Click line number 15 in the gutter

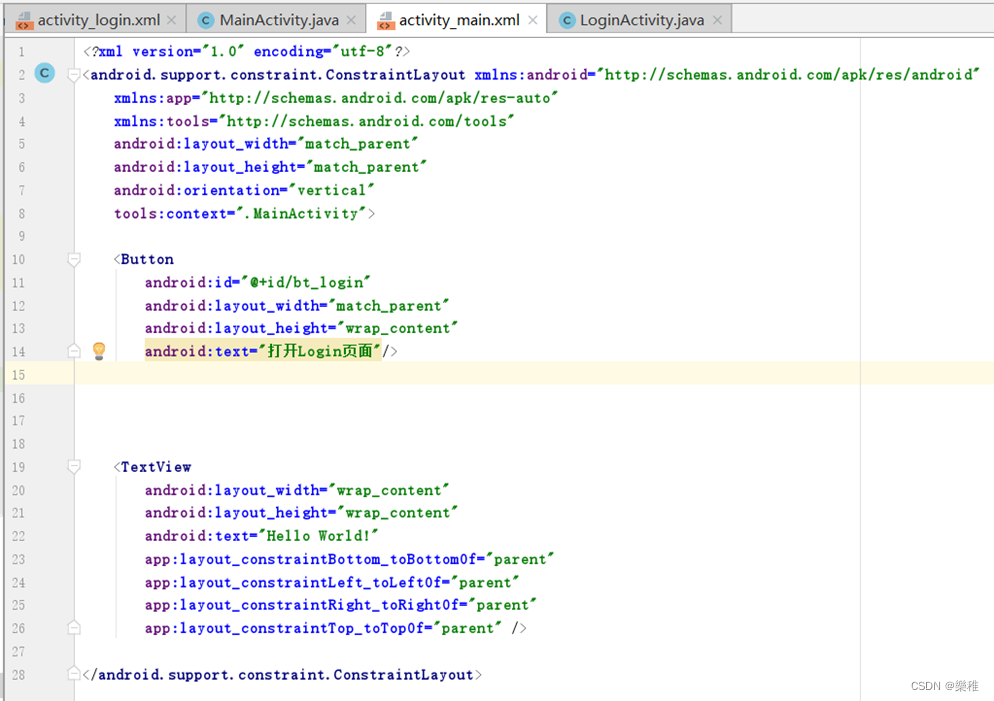pyautogui.click(x=21, y=374)
